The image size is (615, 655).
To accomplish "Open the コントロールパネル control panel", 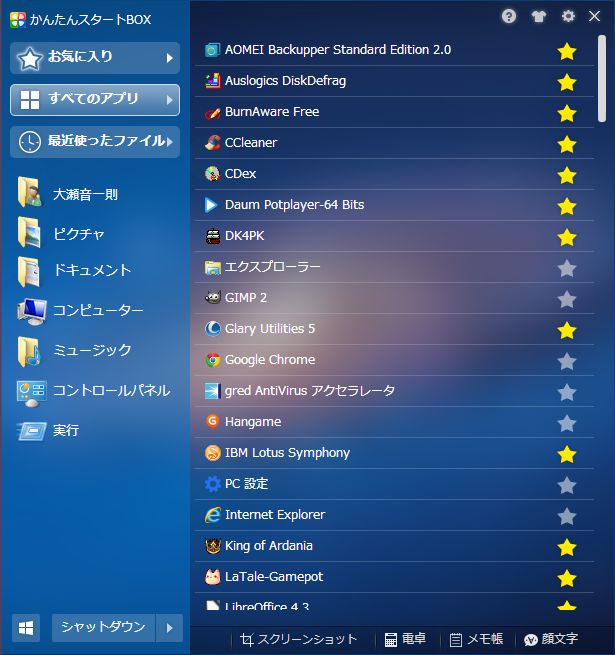I will 94,391.
